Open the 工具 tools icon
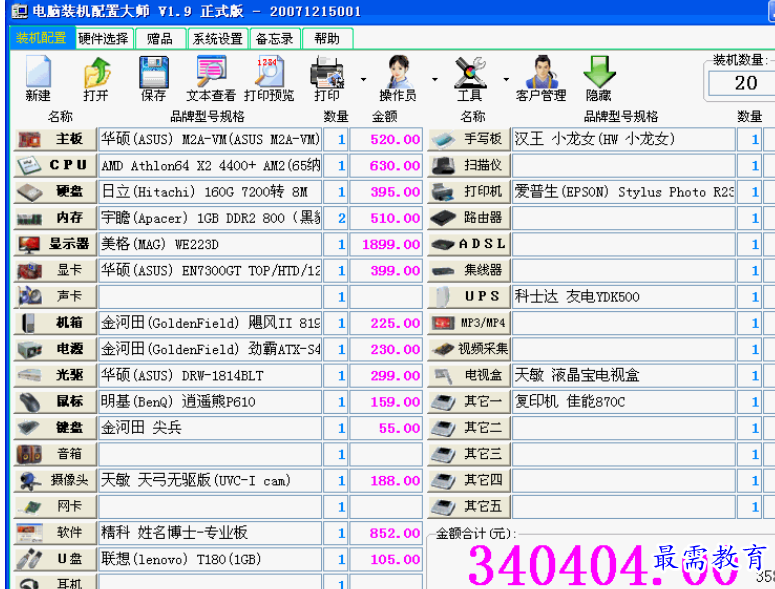Screen dimensions: 775x589 click(470, 78)
